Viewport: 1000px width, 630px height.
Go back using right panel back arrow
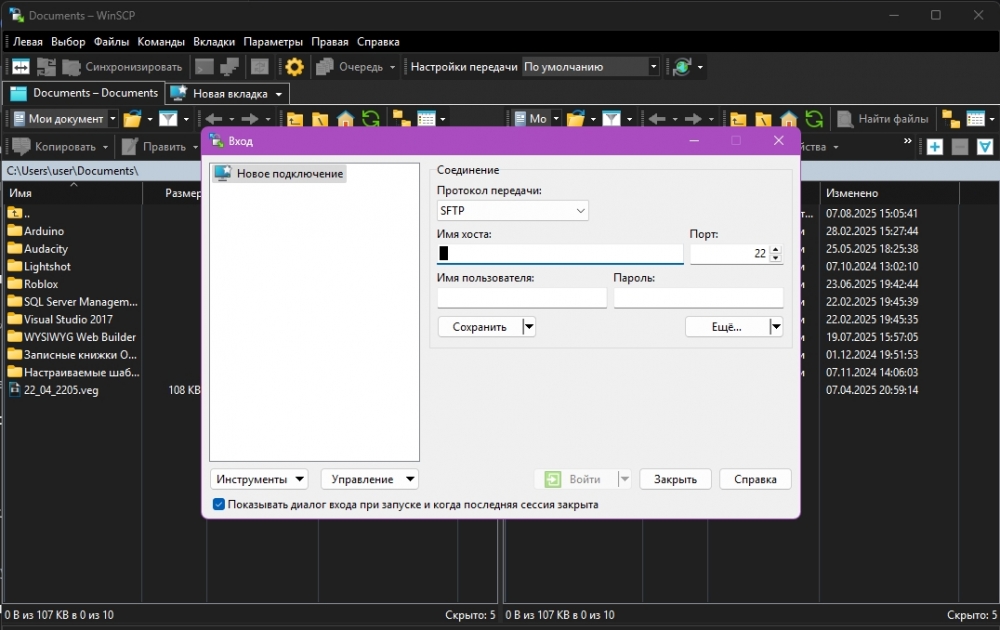coord(657,119)
